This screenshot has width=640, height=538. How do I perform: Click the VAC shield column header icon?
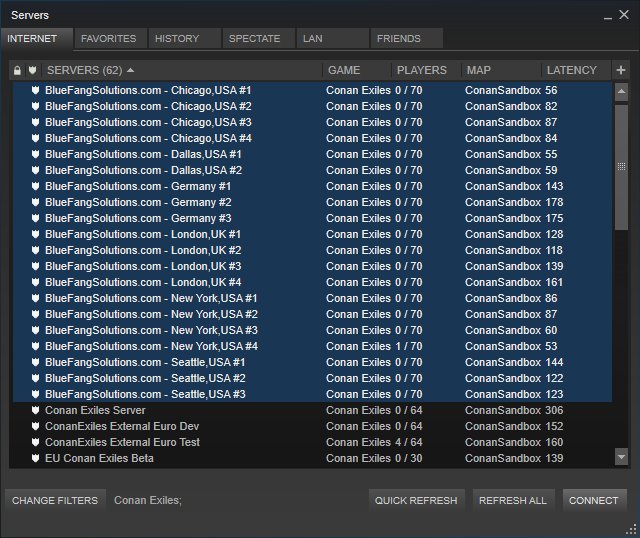[x=33, y=70]
